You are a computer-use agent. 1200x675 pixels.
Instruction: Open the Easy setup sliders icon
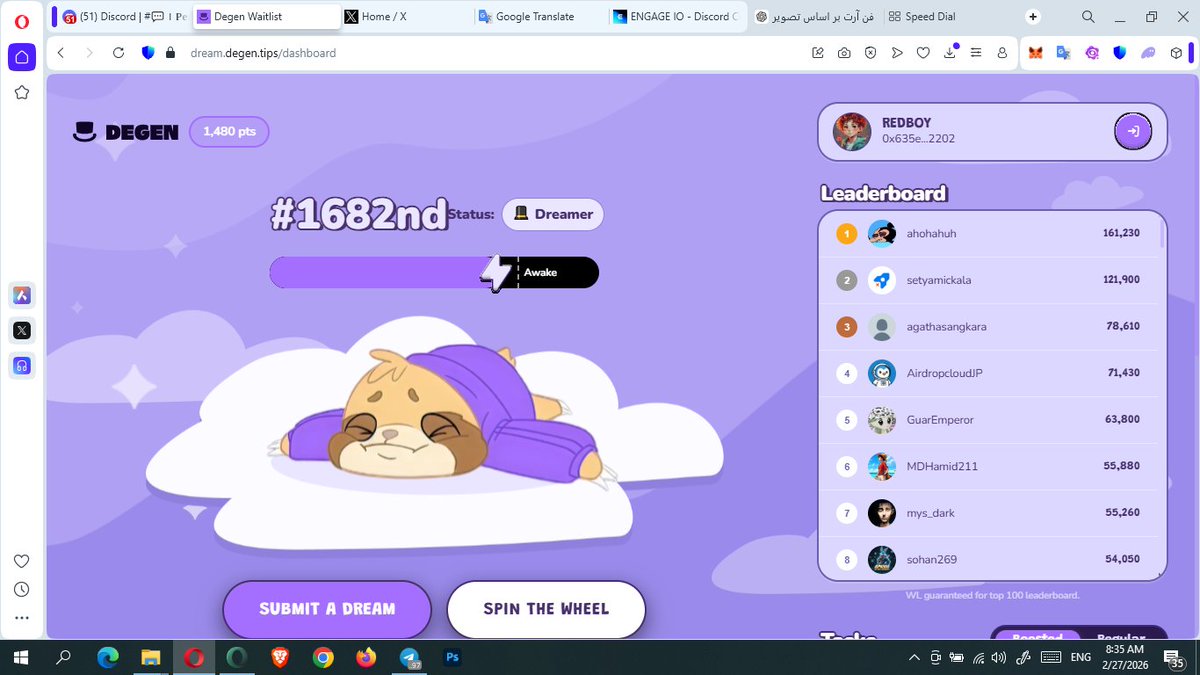[976, 53]
